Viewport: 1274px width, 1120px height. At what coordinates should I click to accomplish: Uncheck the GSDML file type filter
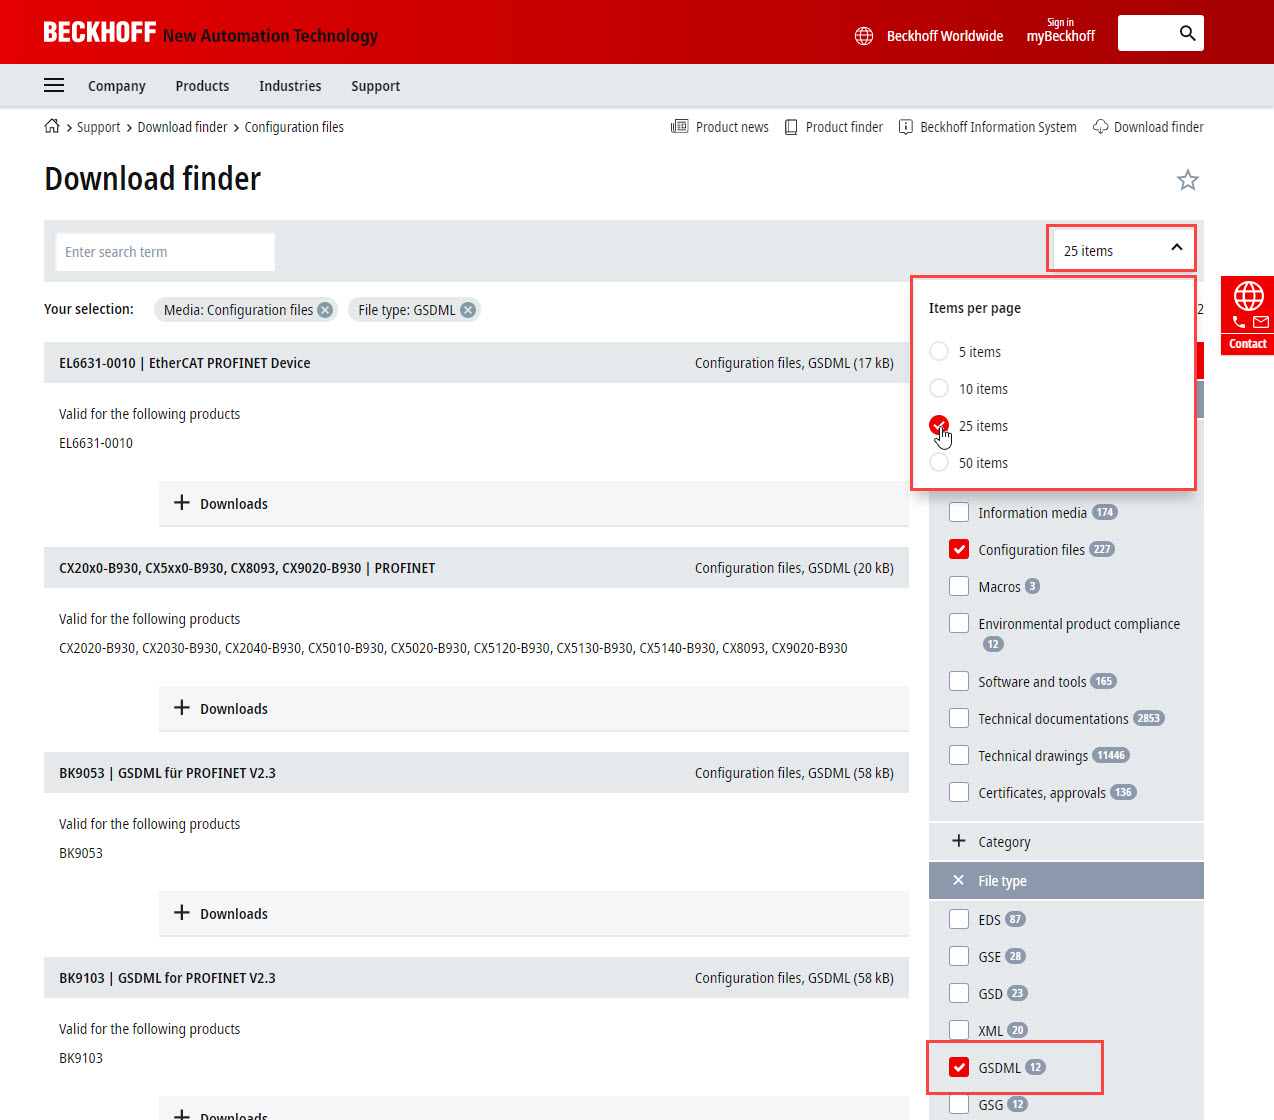pyautogui.click(x=959, y=1067)
